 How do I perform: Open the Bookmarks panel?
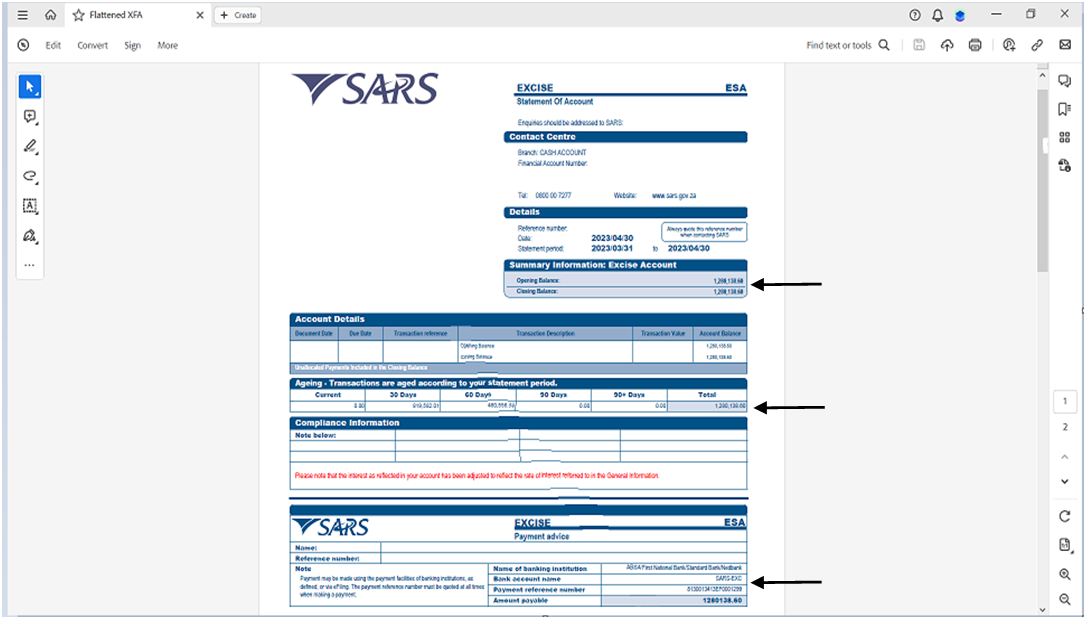(x=1064, y=109)
